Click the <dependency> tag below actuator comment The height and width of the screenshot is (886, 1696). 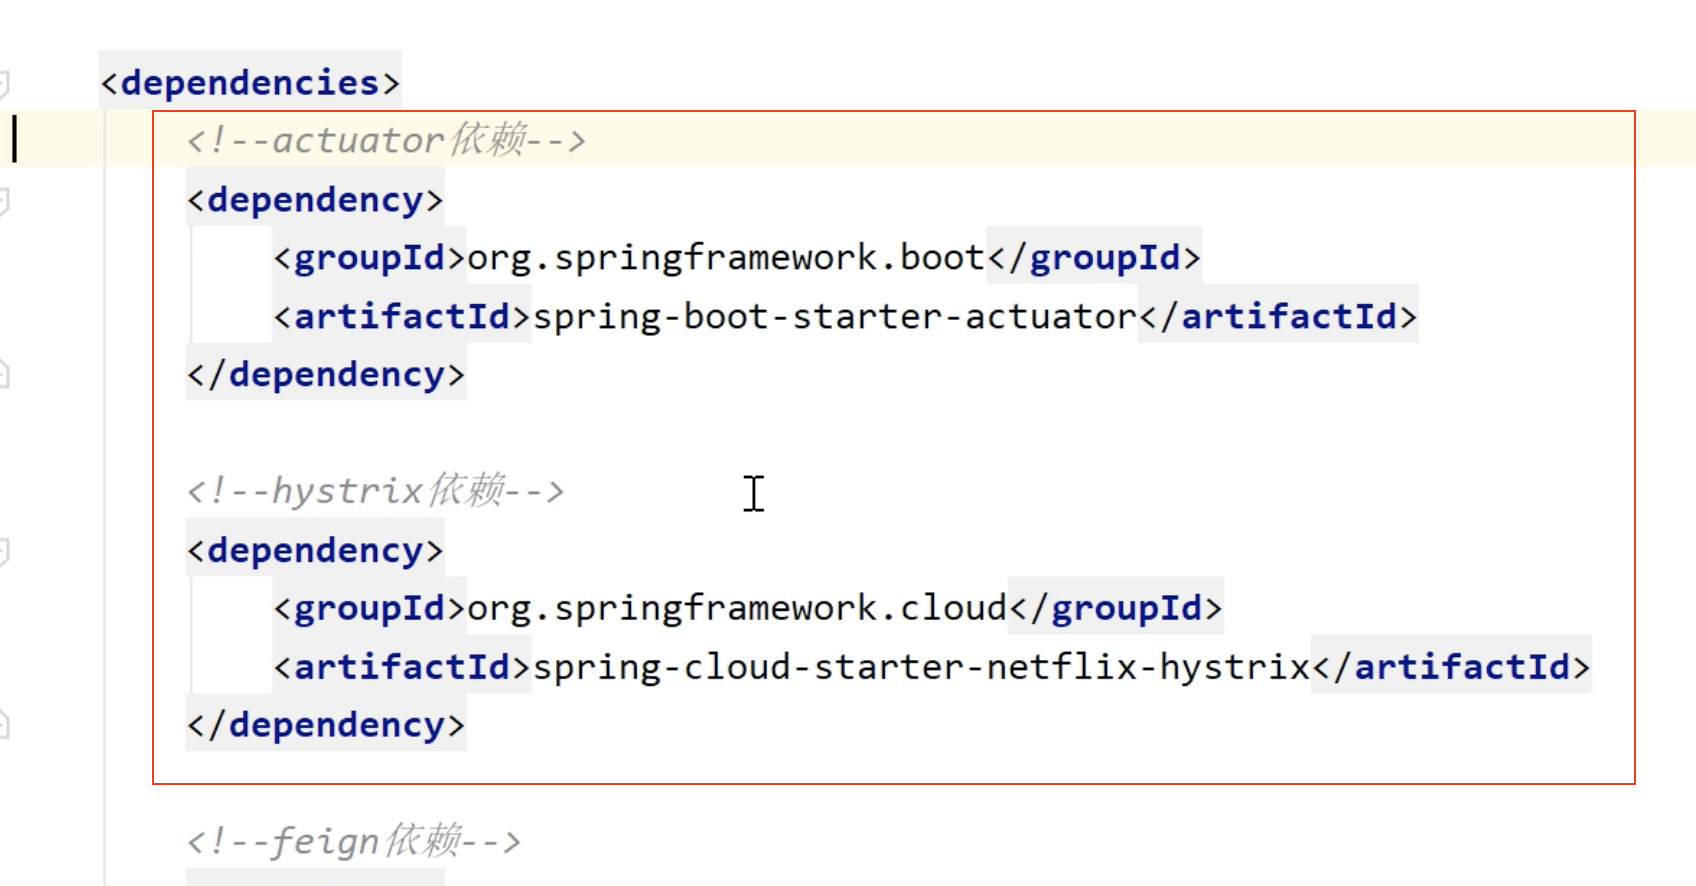(315, 200)
